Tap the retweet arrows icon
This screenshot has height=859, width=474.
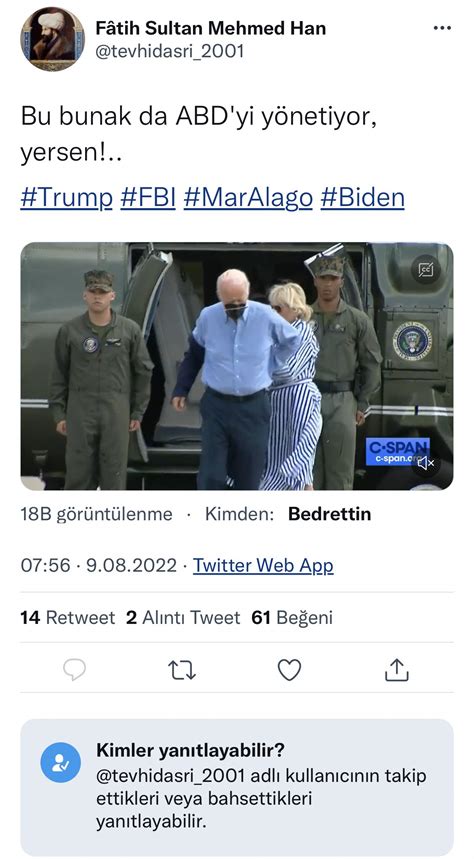tap(182, 669)
